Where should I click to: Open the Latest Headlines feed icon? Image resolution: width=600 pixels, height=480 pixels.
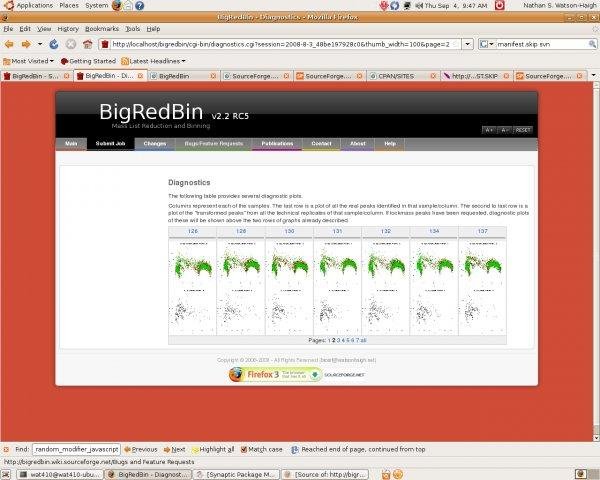pyautogui.click(x=125, y=61)
